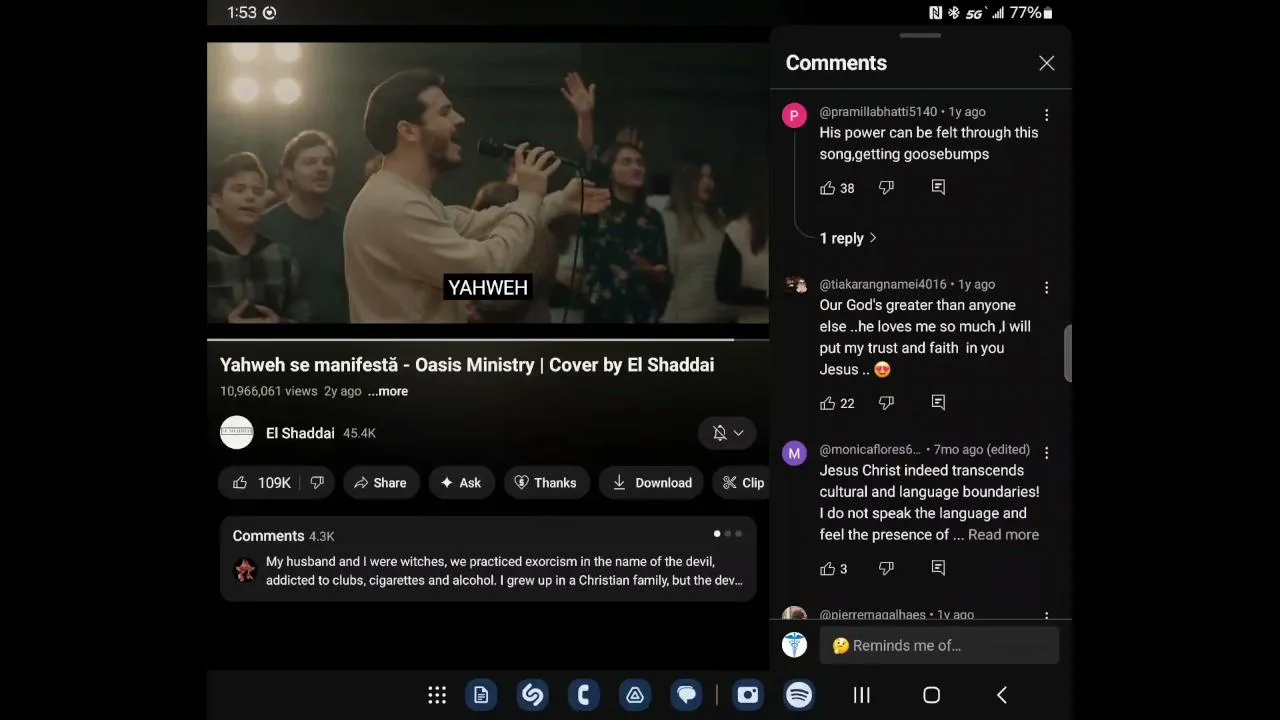
Task: Launch the document app from taskbar
Action: click(481, 695)
